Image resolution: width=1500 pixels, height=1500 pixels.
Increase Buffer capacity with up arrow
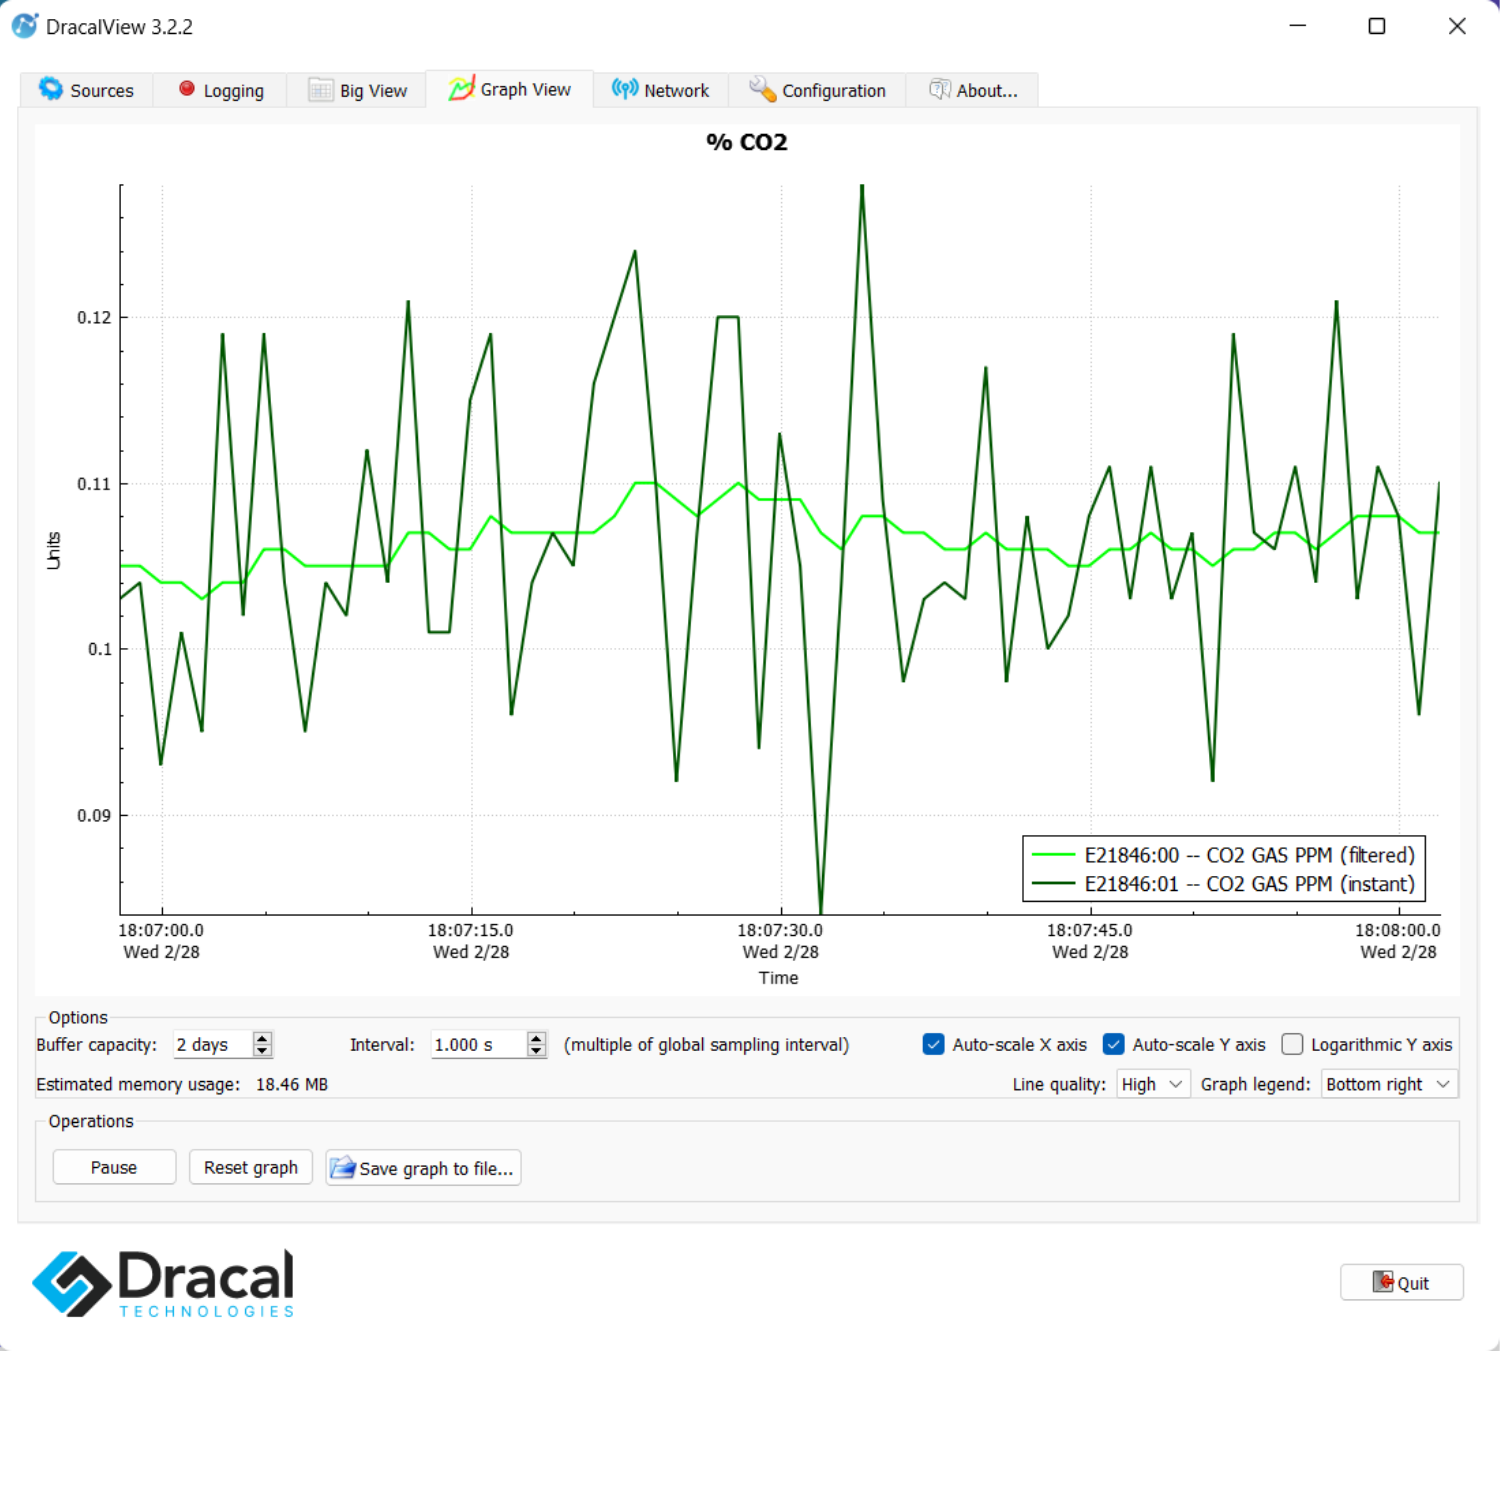[262, 1038]
